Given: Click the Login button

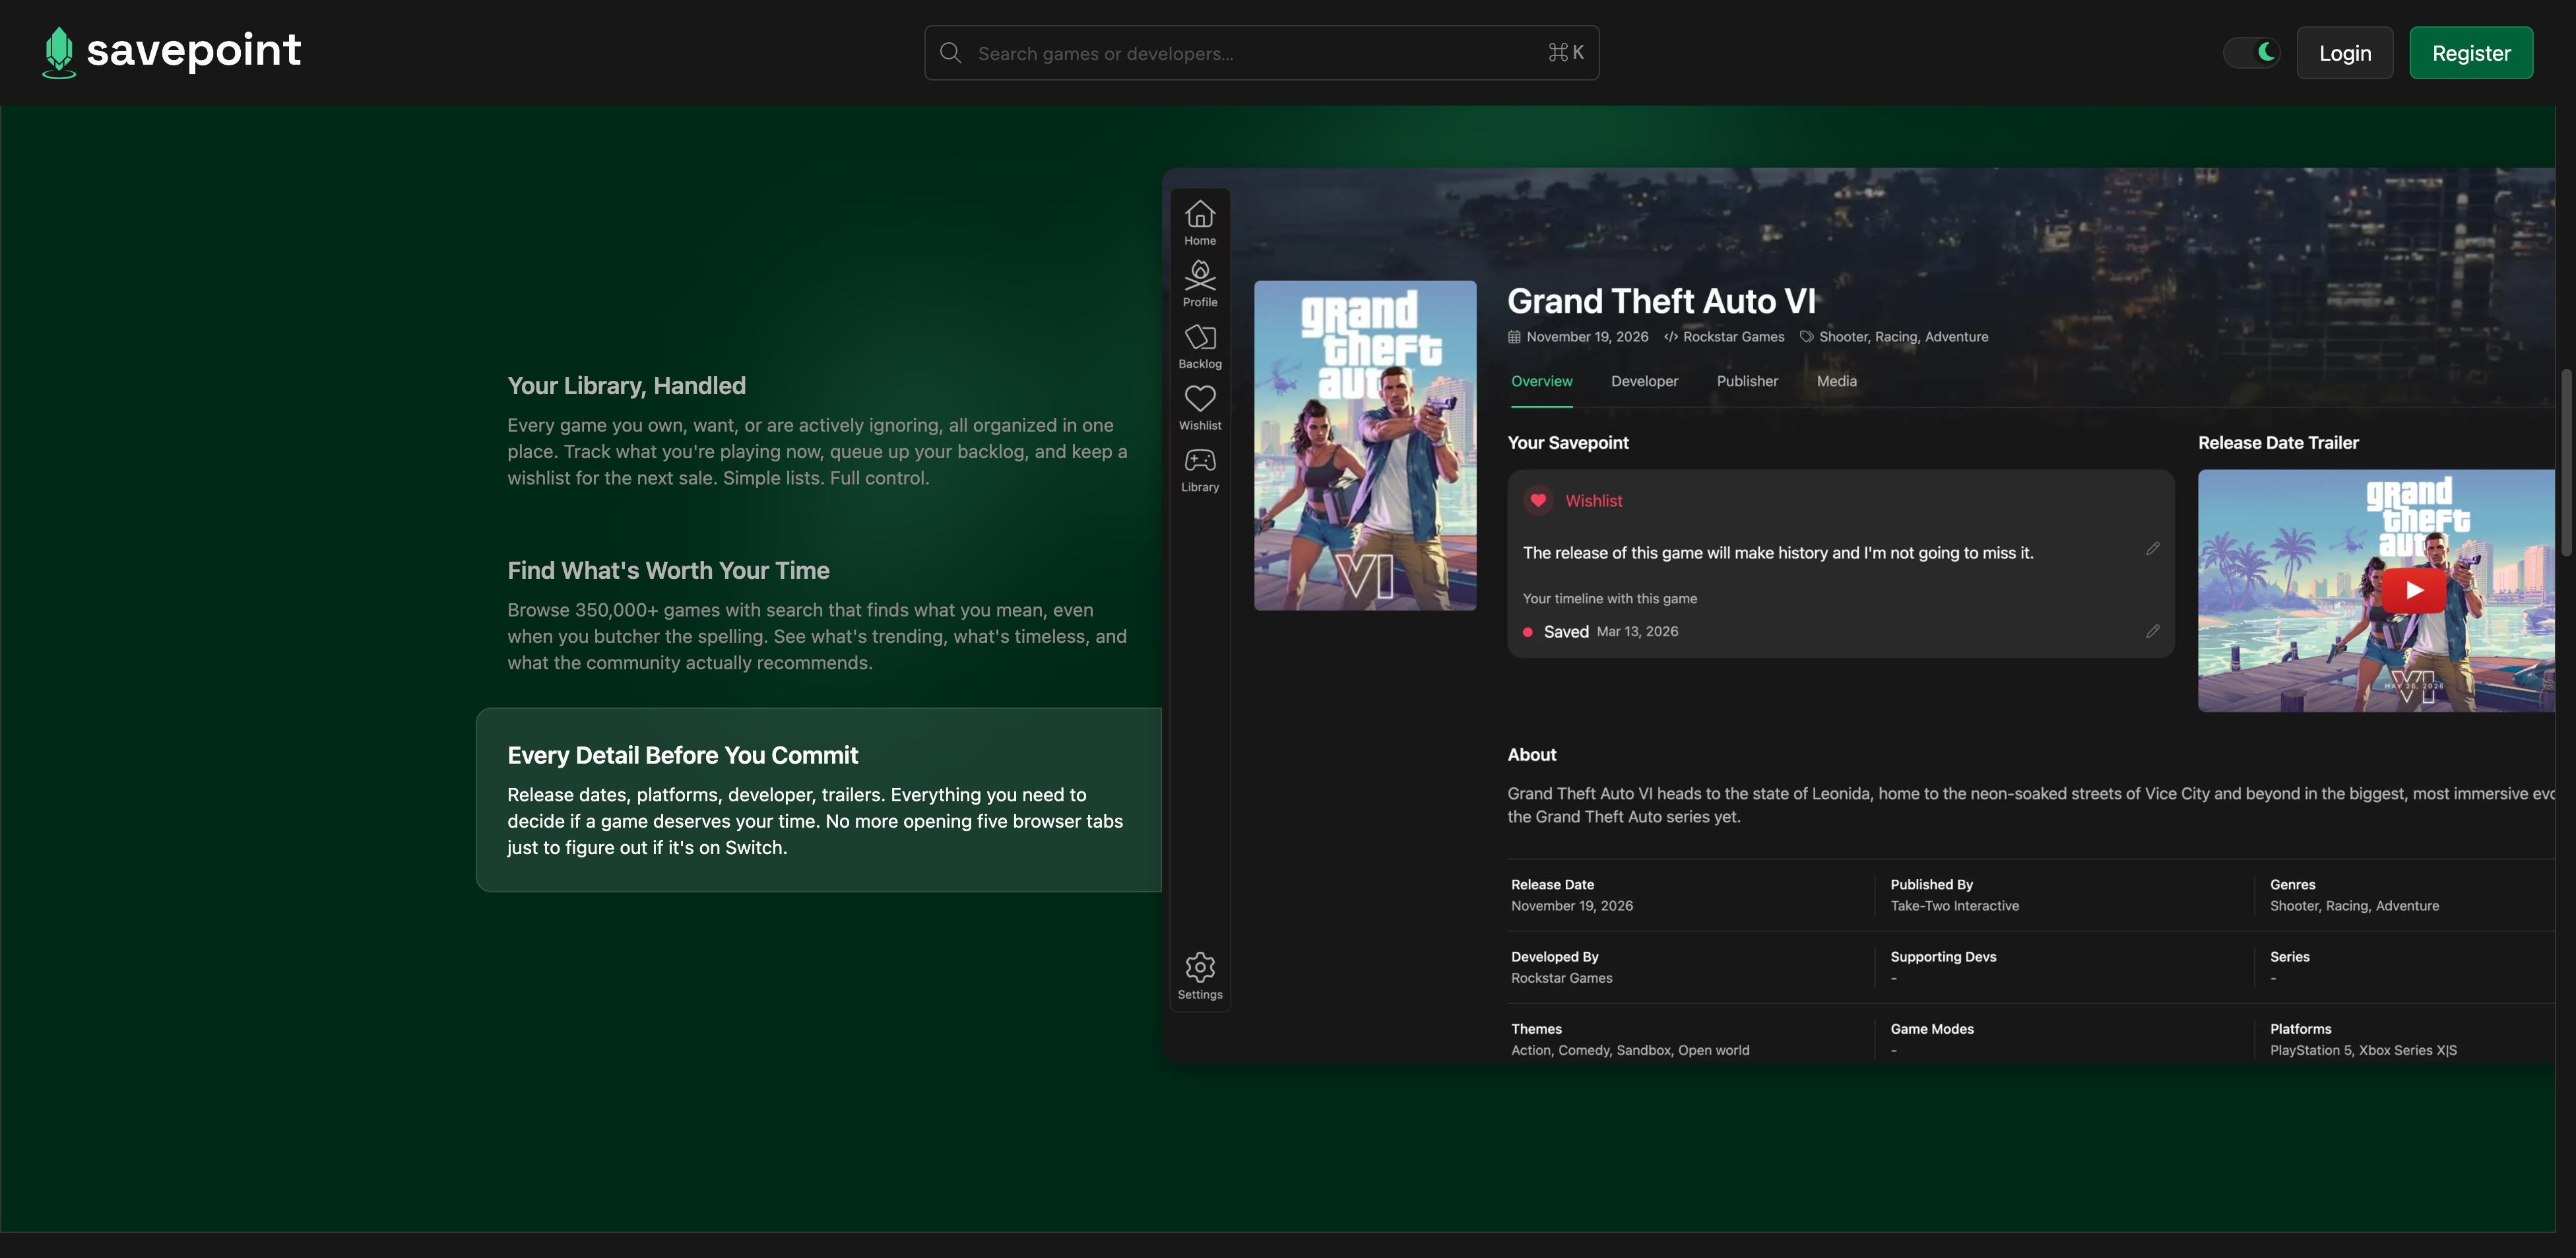Looking at the screenshot, I should (2344, 53).
